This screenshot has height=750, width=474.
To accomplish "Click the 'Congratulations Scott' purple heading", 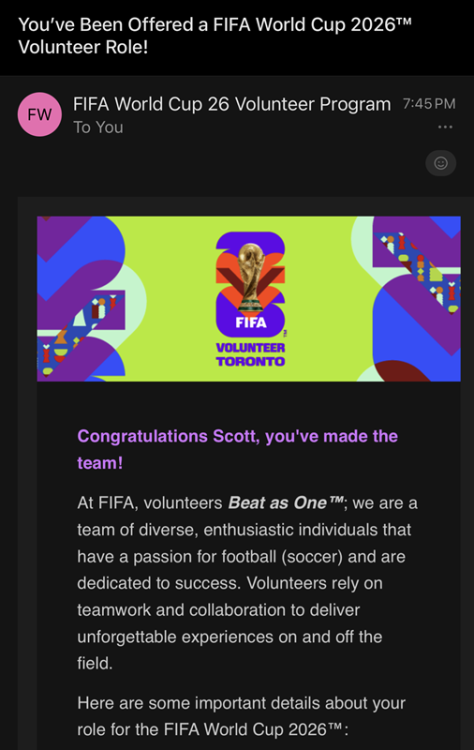I will 238,450.
